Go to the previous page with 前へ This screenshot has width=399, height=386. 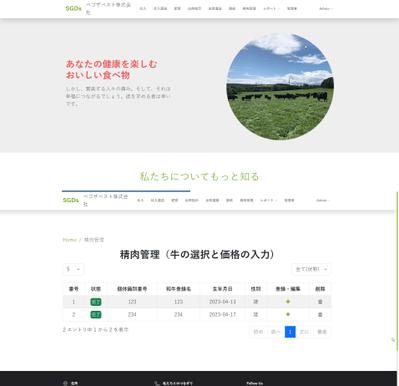pyautogui.click(x=276, y=332)
